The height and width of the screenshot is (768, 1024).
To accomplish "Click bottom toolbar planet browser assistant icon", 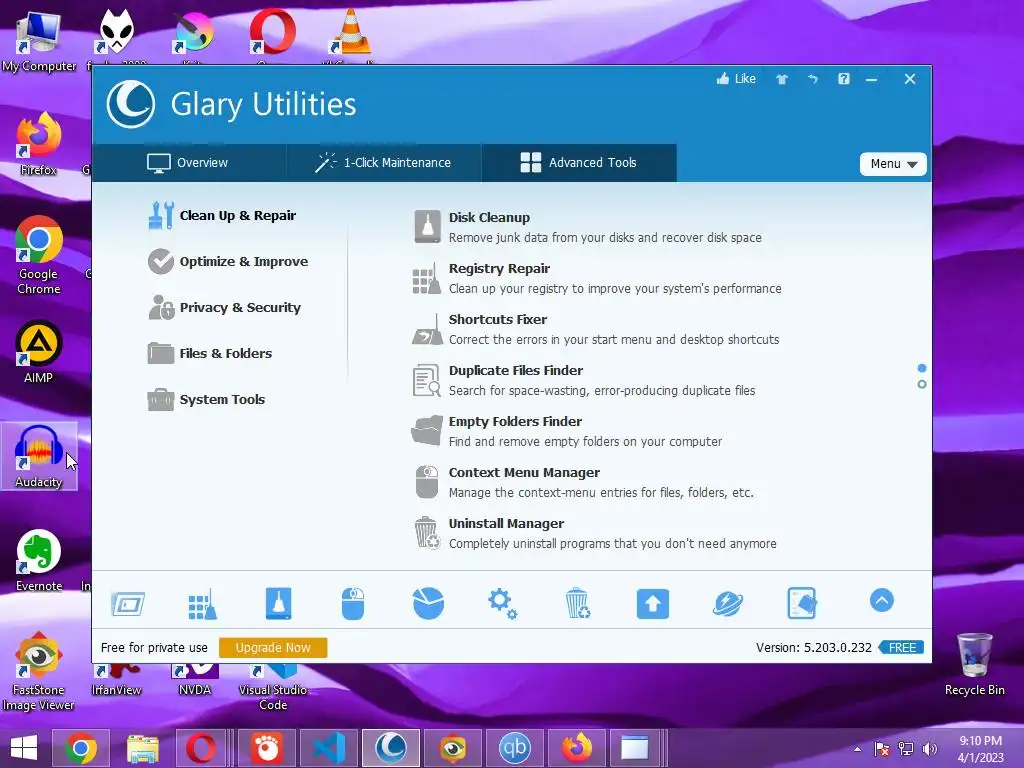I will click(x=728, y=603).
